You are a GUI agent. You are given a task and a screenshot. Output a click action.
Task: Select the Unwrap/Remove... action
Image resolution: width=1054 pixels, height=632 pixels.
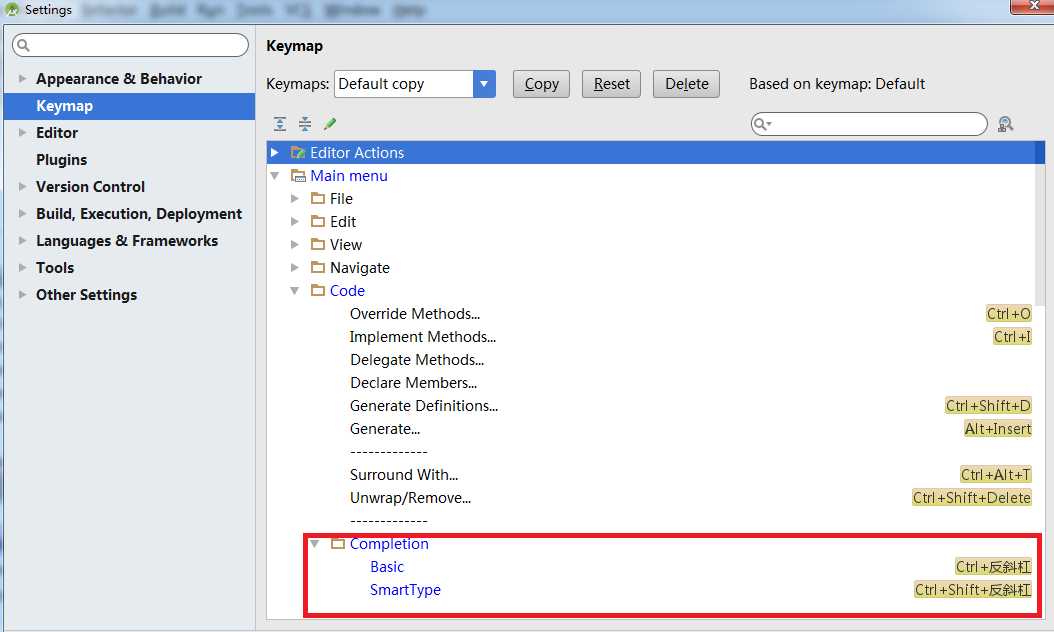[410, 498]
